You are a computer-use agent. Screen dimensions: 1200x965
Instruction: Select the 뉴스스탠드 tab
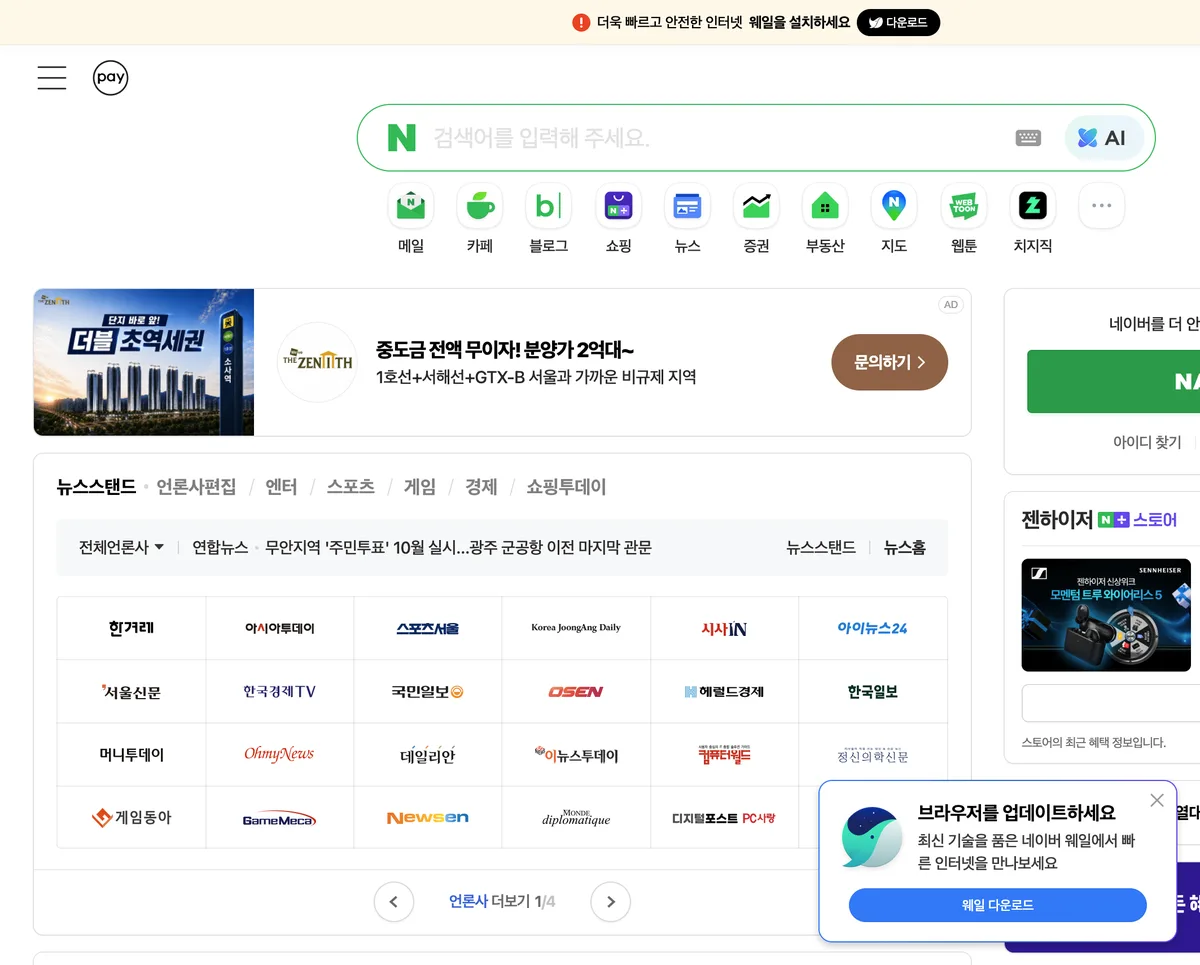[96, 487]
